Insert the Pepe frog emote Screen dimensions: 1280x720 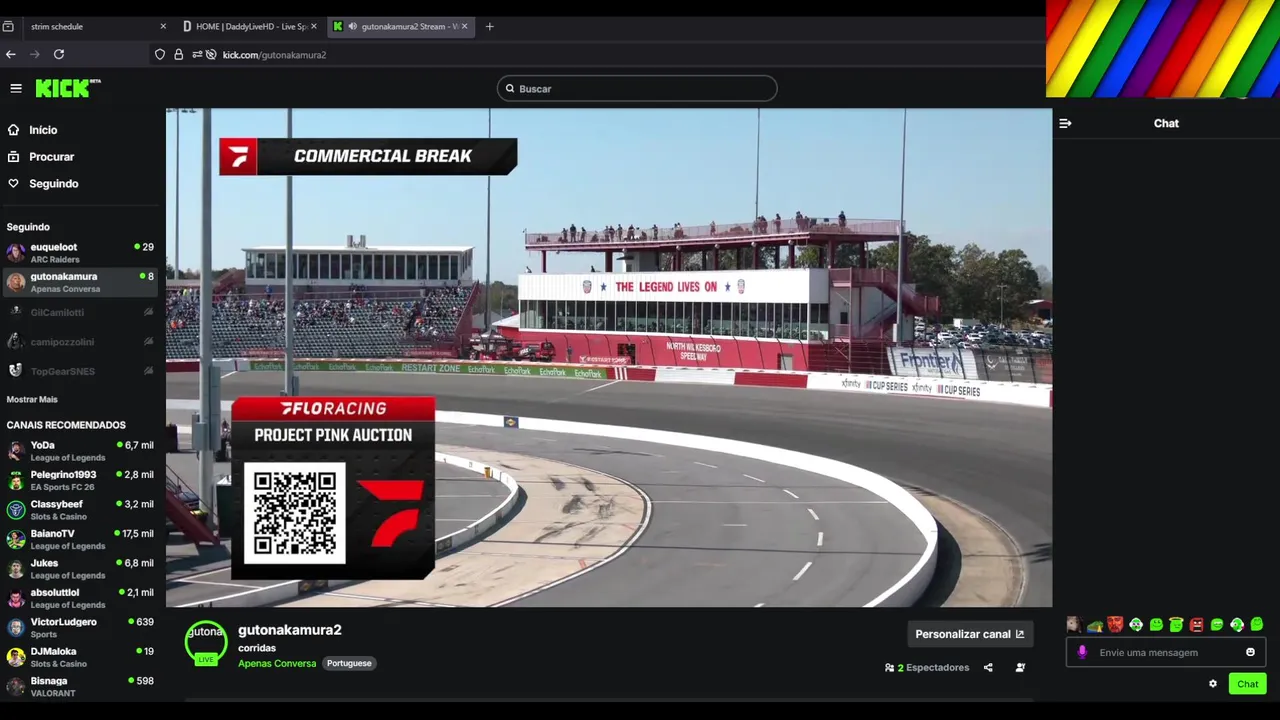point(1095,627)
